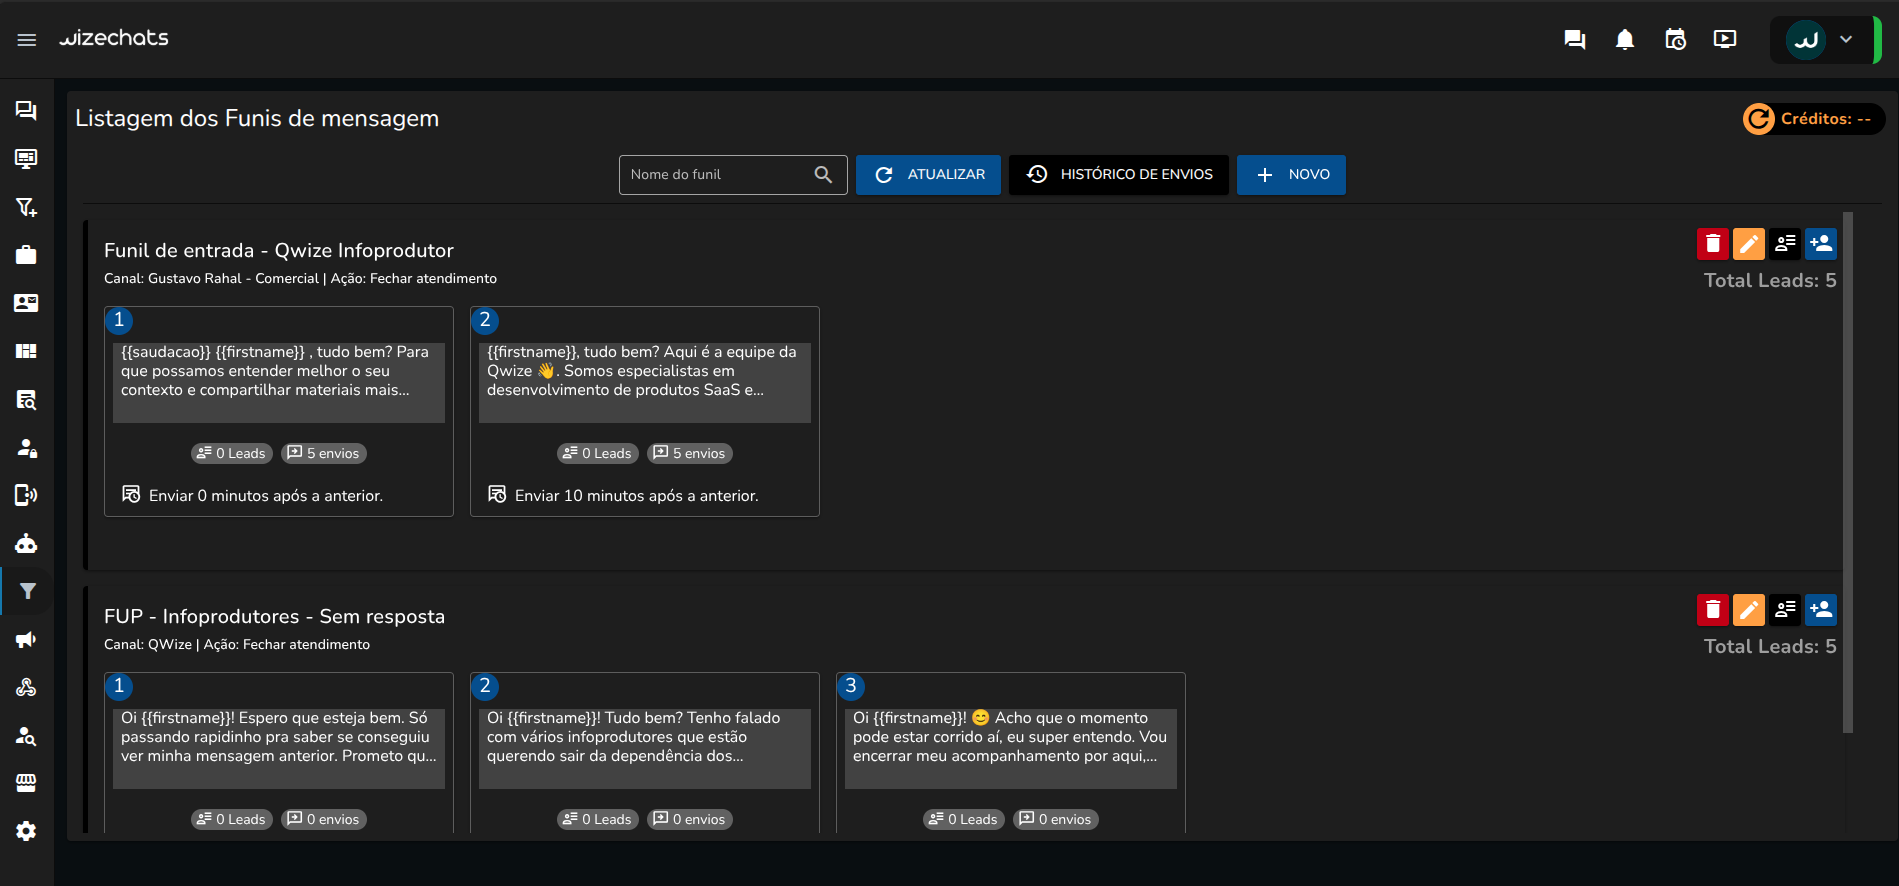Open step 2 message about equipe da Qwize
Viewport: 1899px width, 886px height.
click(645, 383)
